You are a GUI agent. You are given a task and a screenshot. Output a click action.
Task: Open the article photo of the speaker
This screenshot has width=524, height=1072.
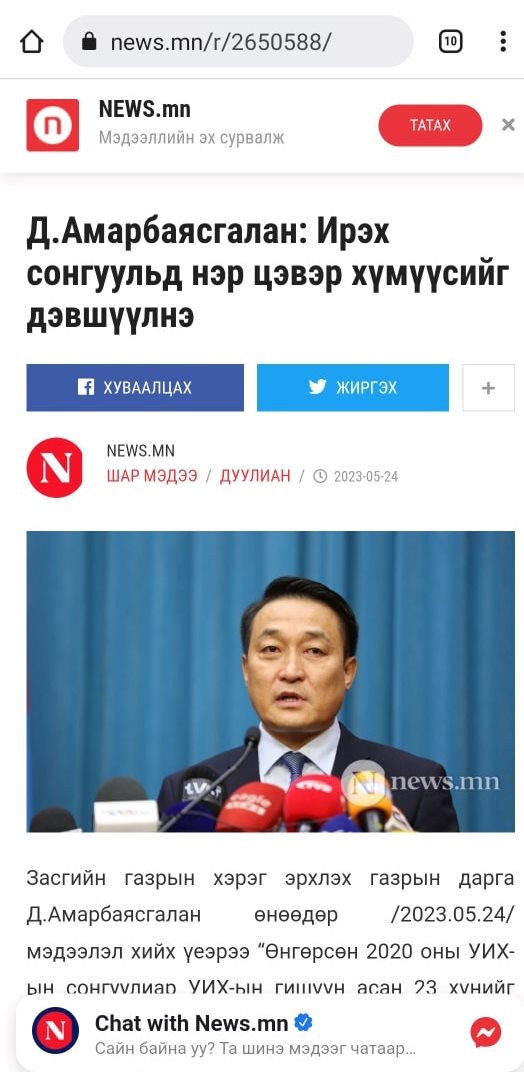(270, 682)
